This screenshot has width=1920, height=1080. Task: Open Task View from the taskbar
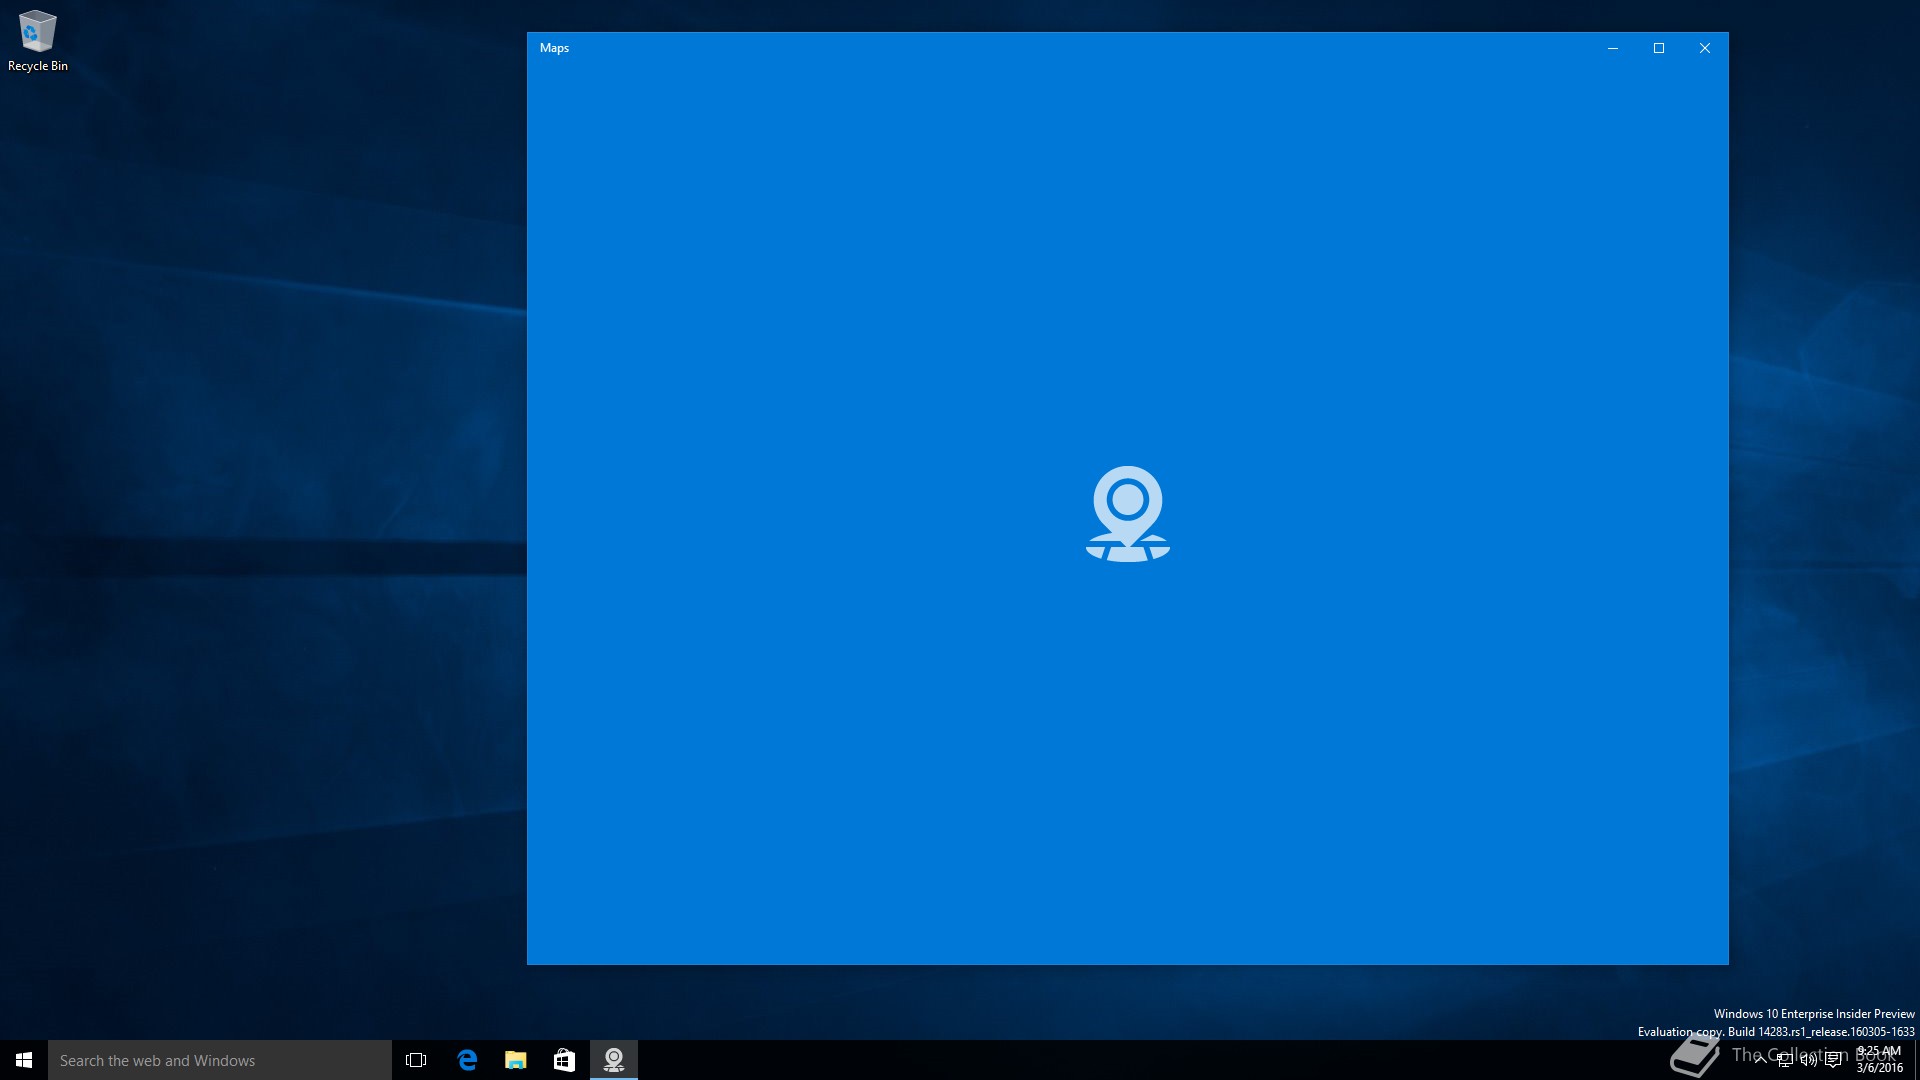416,1060
